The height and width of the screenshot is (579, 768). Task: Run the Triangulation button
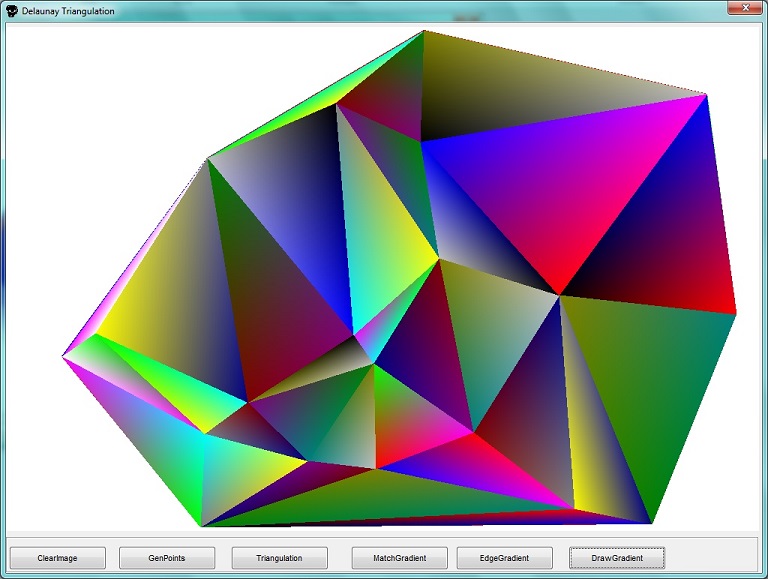point(280,558)
